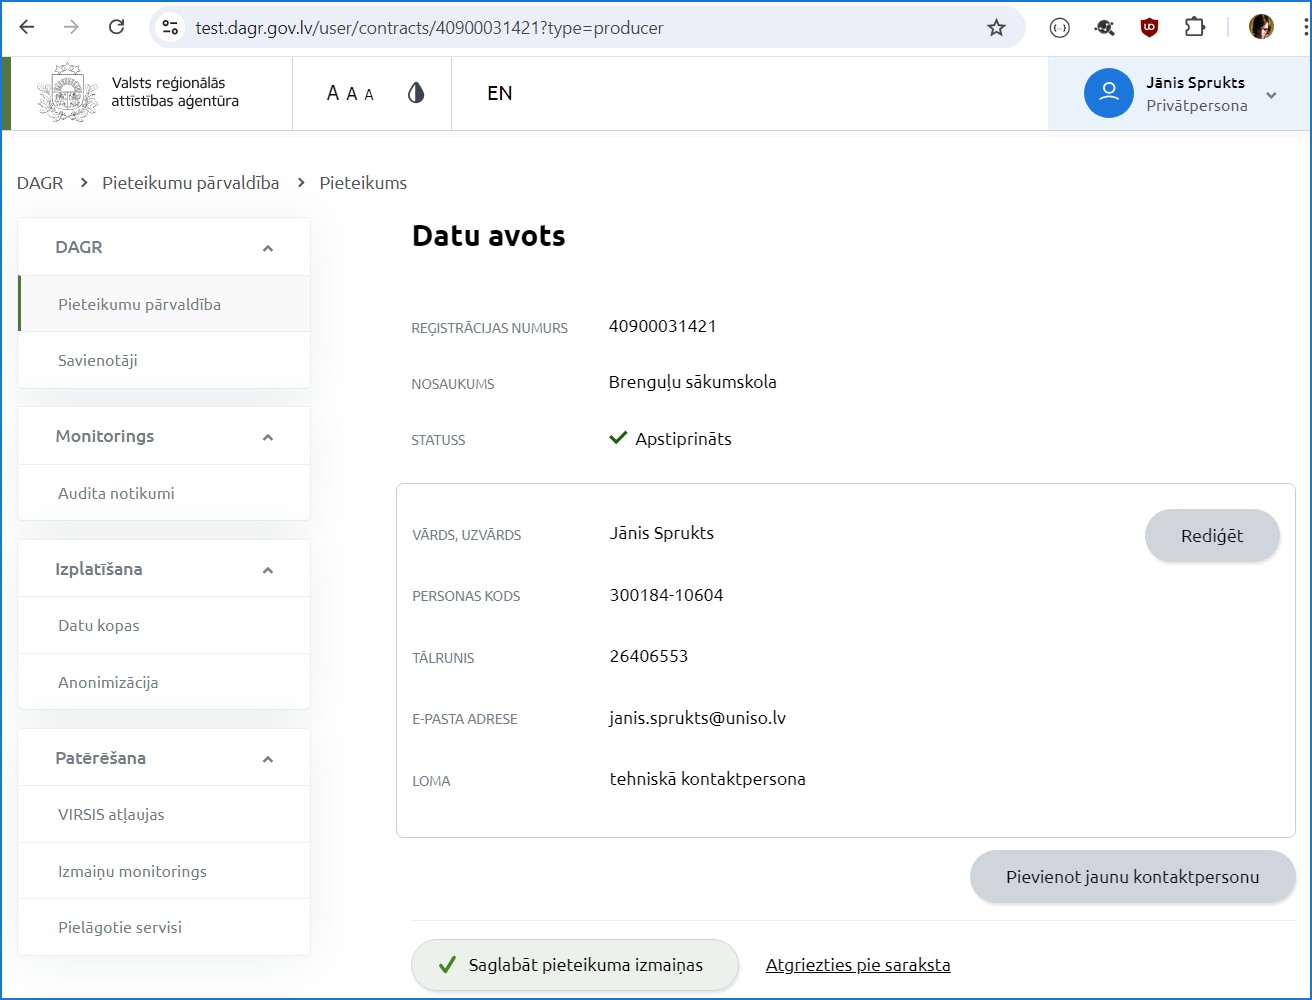Switch language to EN

[x=500, y=93]
